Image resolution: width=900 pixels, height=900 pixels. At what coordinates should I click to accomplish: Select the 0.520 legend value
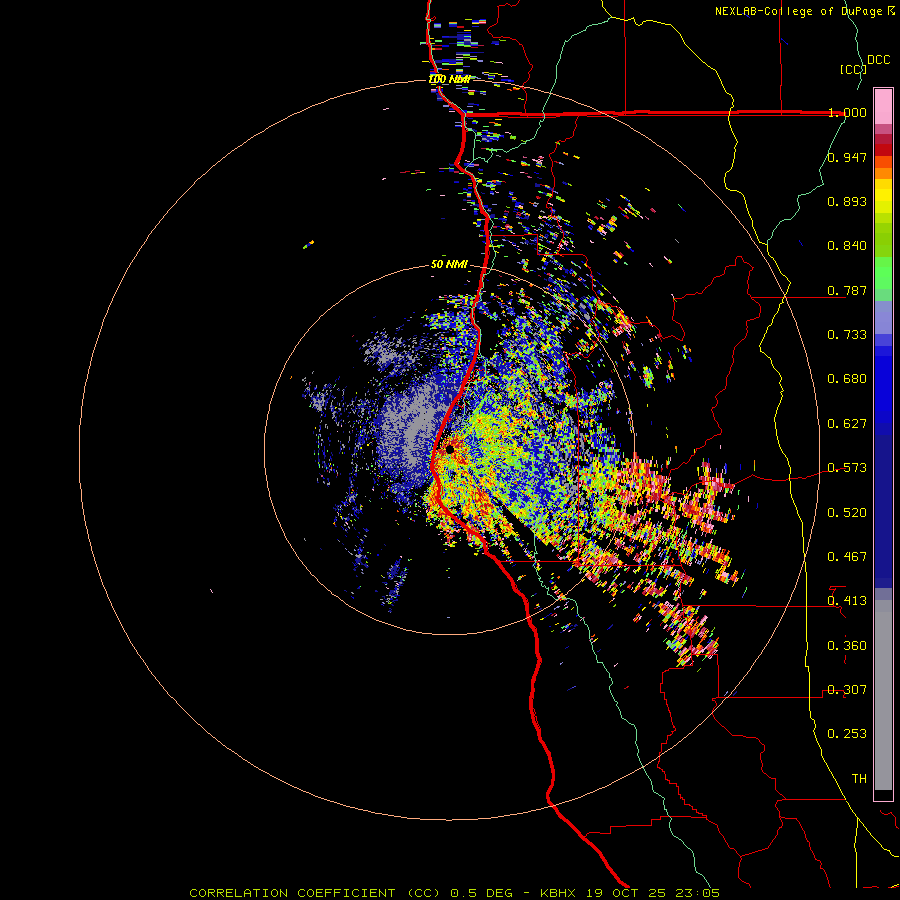coord(847,513)
